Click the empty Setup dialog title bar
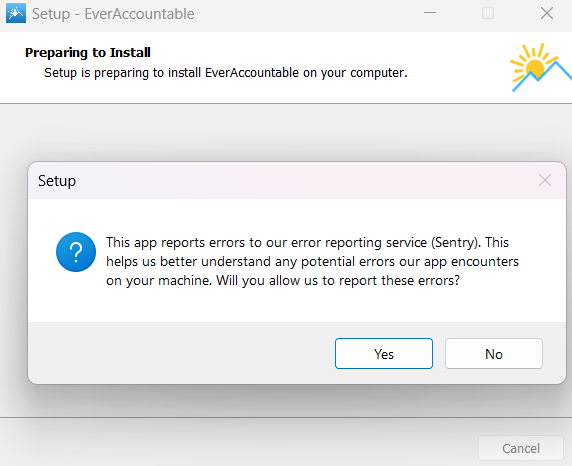The image size is (572, 466). click(x=292, y=181)
